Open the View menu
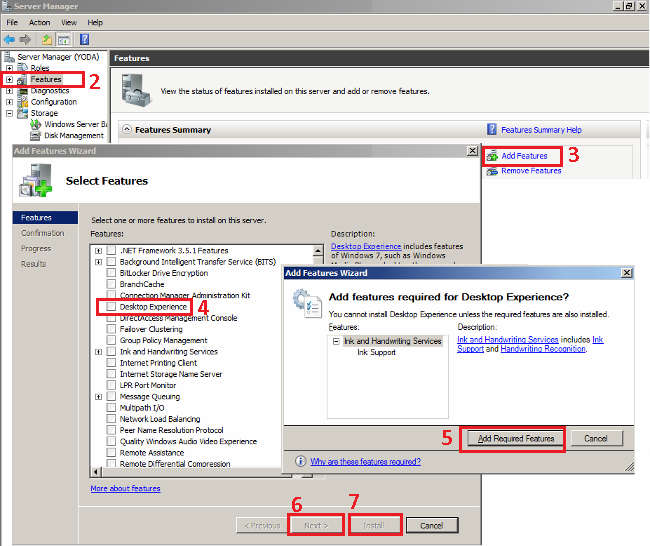The width and height of the screenshot is (650, 546). coord(69,22)
